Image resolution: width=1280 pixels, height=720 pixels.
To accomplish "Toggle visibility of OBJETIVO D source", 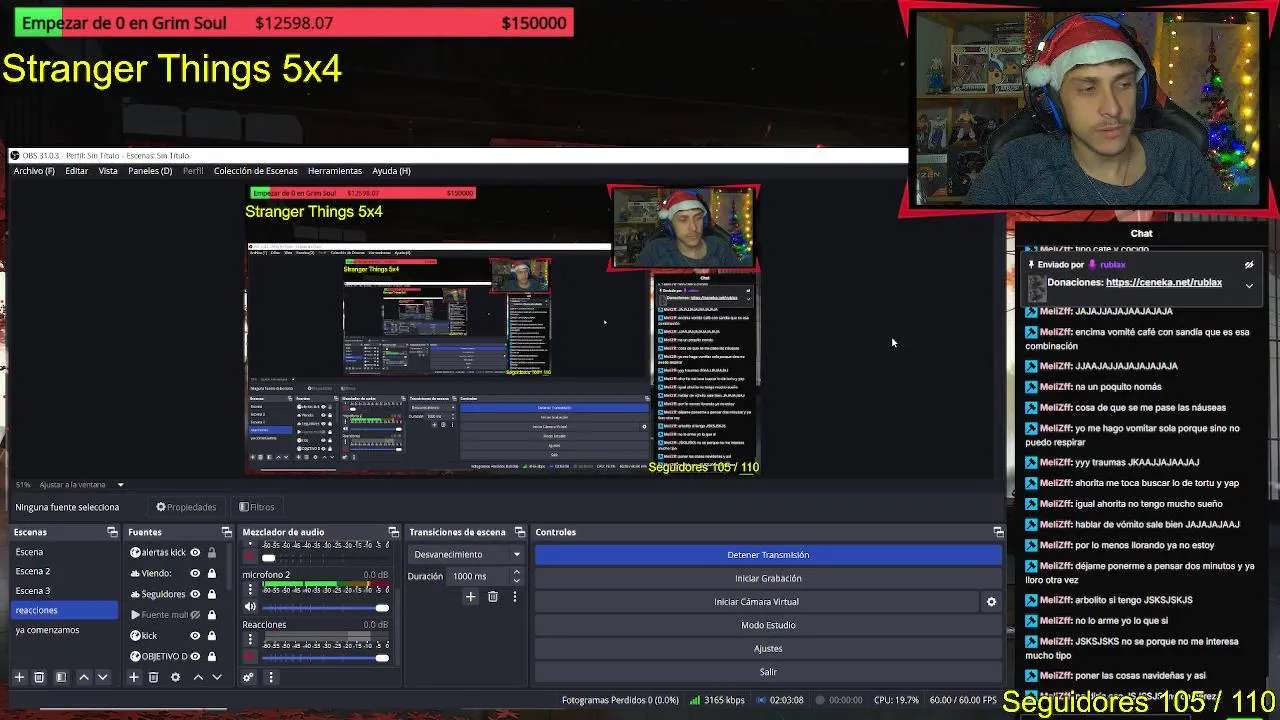I will pos(195,656).
